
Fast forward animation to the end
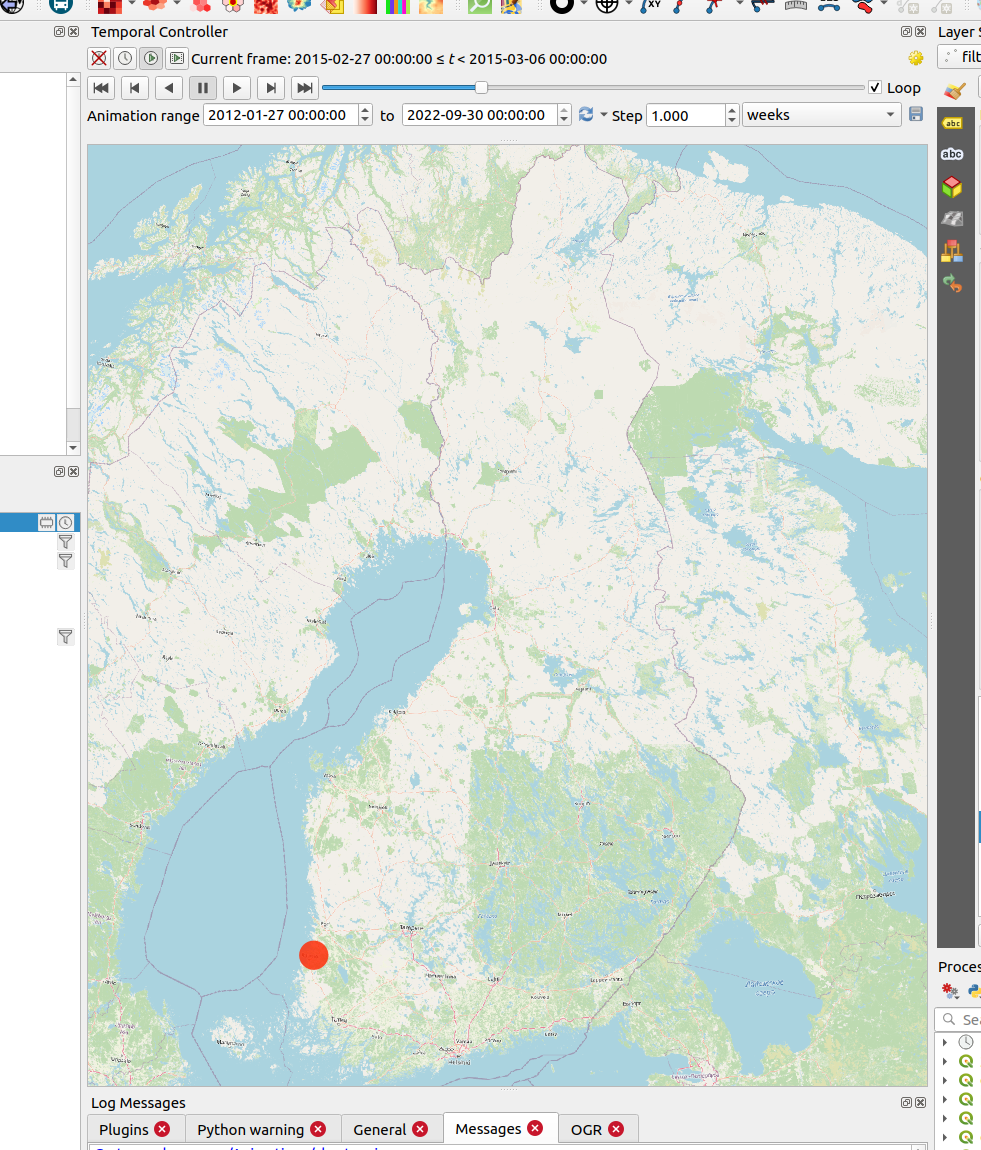point(304,88)
